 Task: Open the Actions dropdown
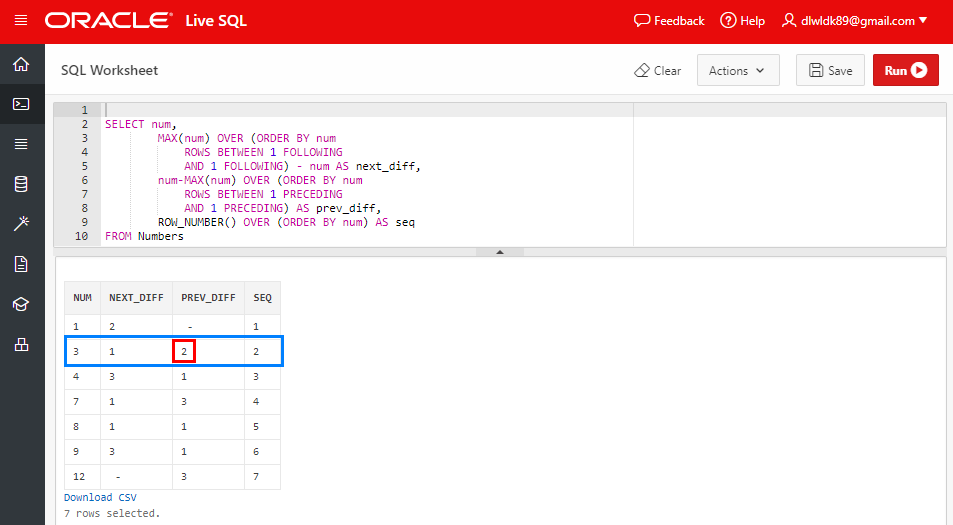[738, 70]
